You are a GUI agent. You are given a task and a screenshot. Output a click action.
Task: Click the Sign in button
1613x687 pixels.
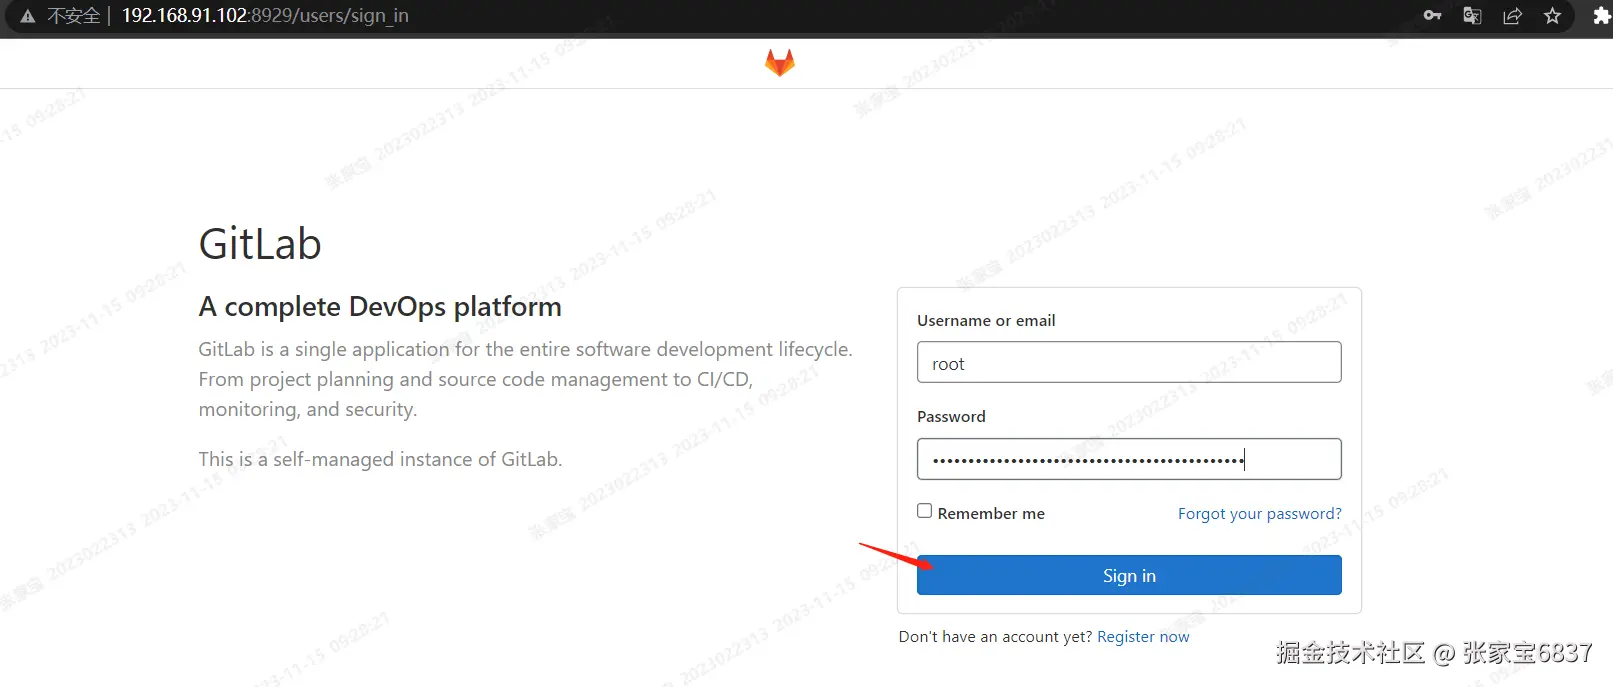pos(1129,575)
